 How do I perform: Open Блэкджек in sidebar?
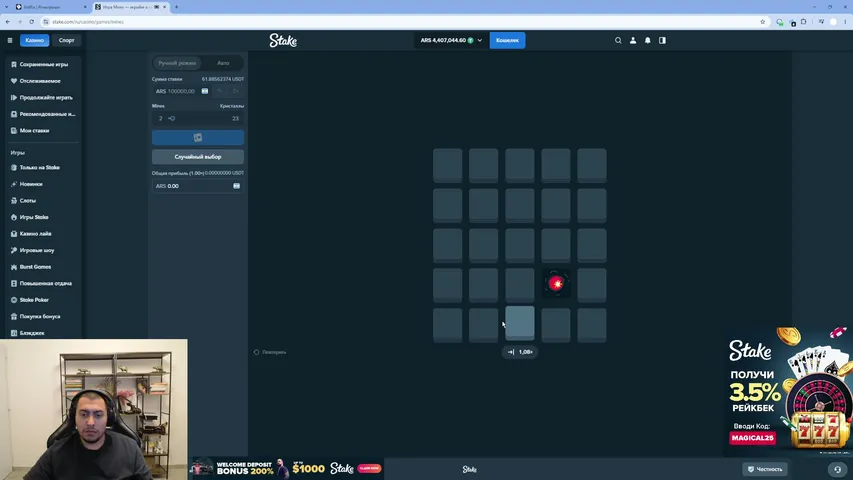click(32, 333)
